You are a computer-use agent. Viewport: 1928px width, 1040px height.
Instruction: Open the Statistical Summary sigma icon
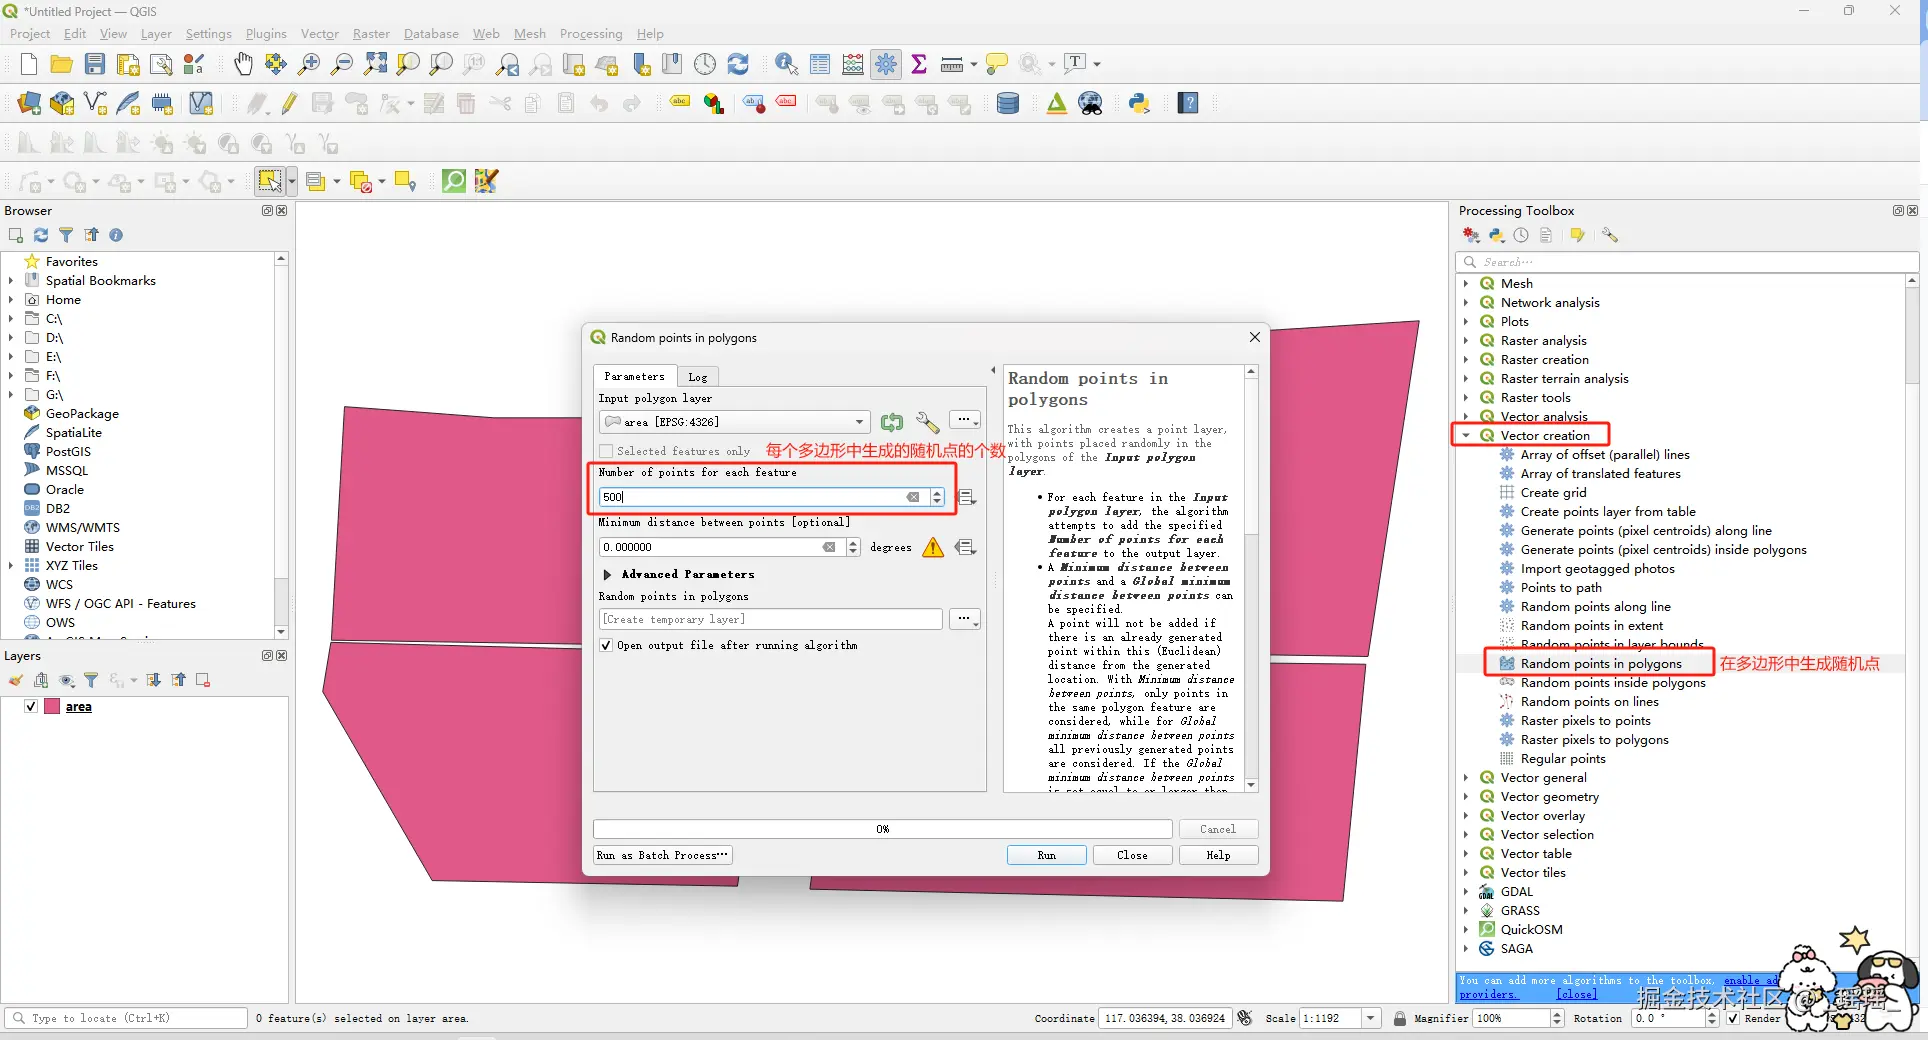click(919, 64)
